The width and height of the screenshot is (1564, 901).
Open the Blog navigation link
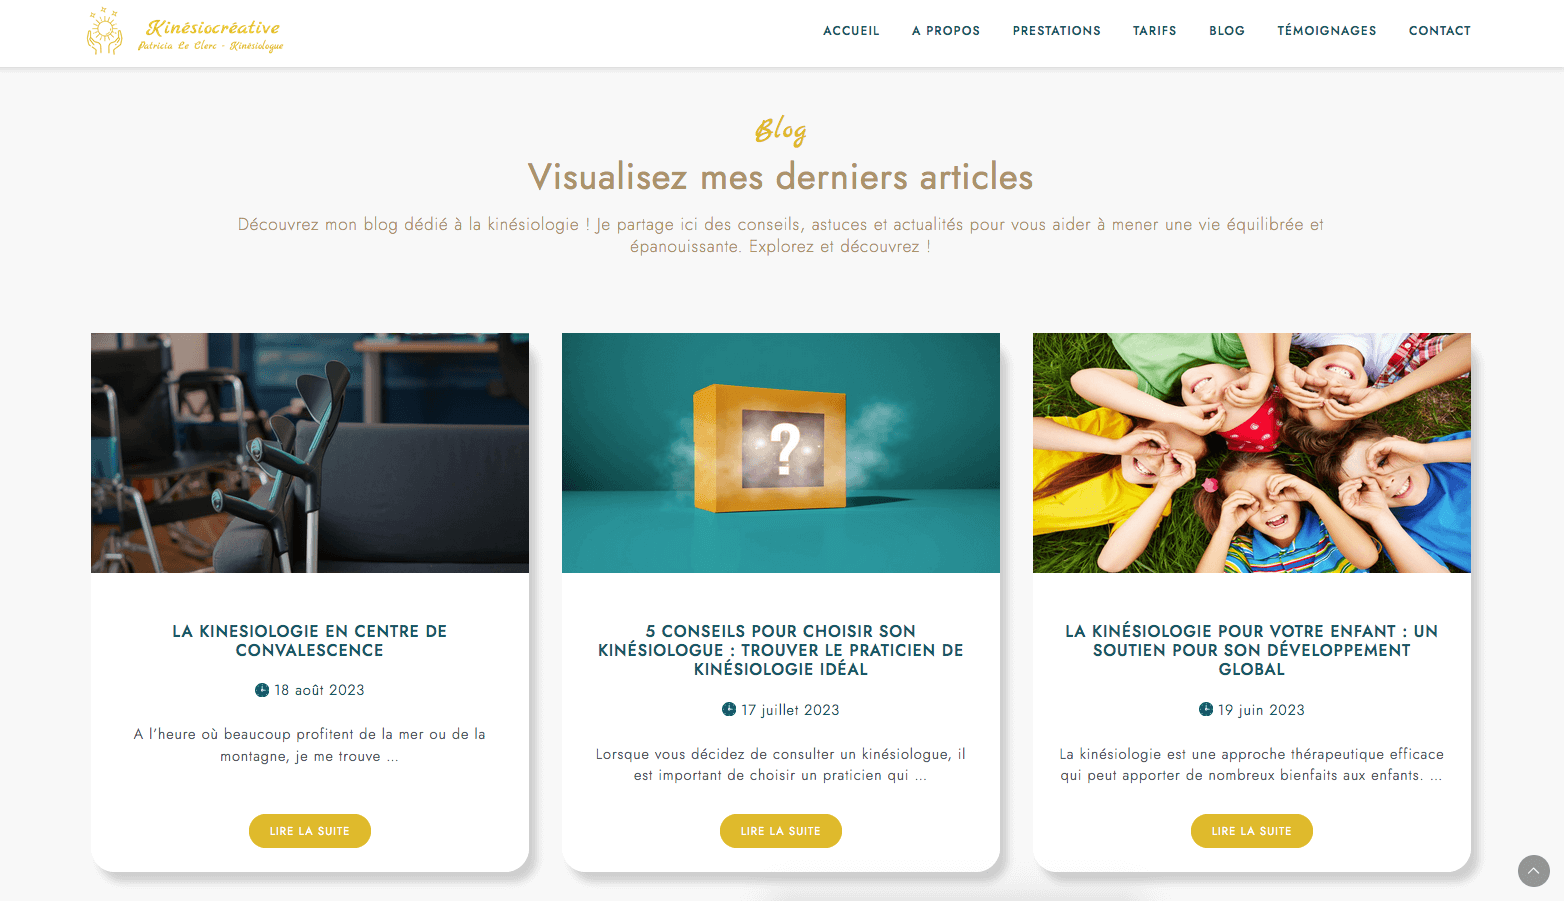pyautogui.click(x=1226, y=31)
